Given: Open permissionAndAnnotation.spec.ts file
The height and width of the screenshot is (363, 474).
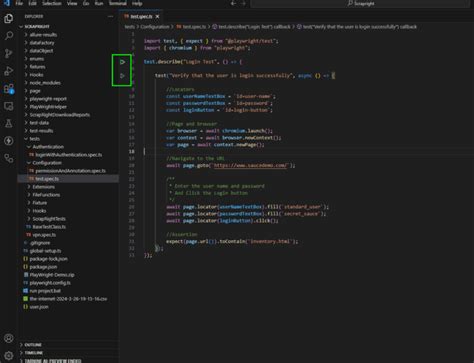Looking at the screenshot, I should 70,171.
